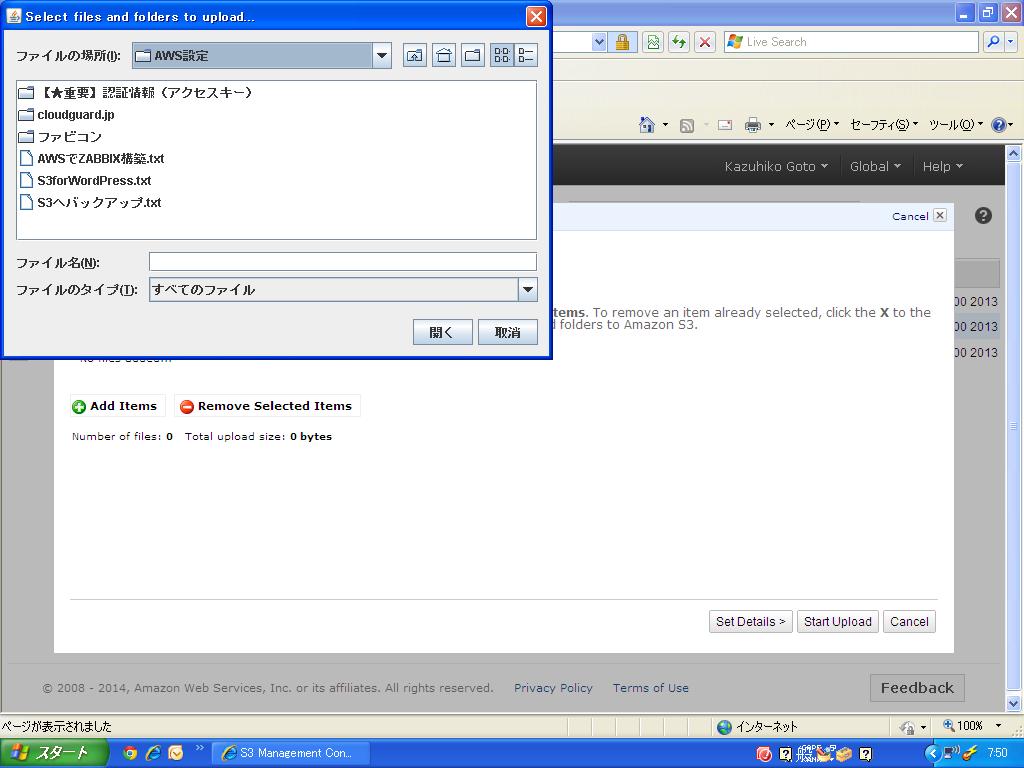Screen dimensions: 1024x768
Task: Select the ファビコン folder
Action: point(60,136)
